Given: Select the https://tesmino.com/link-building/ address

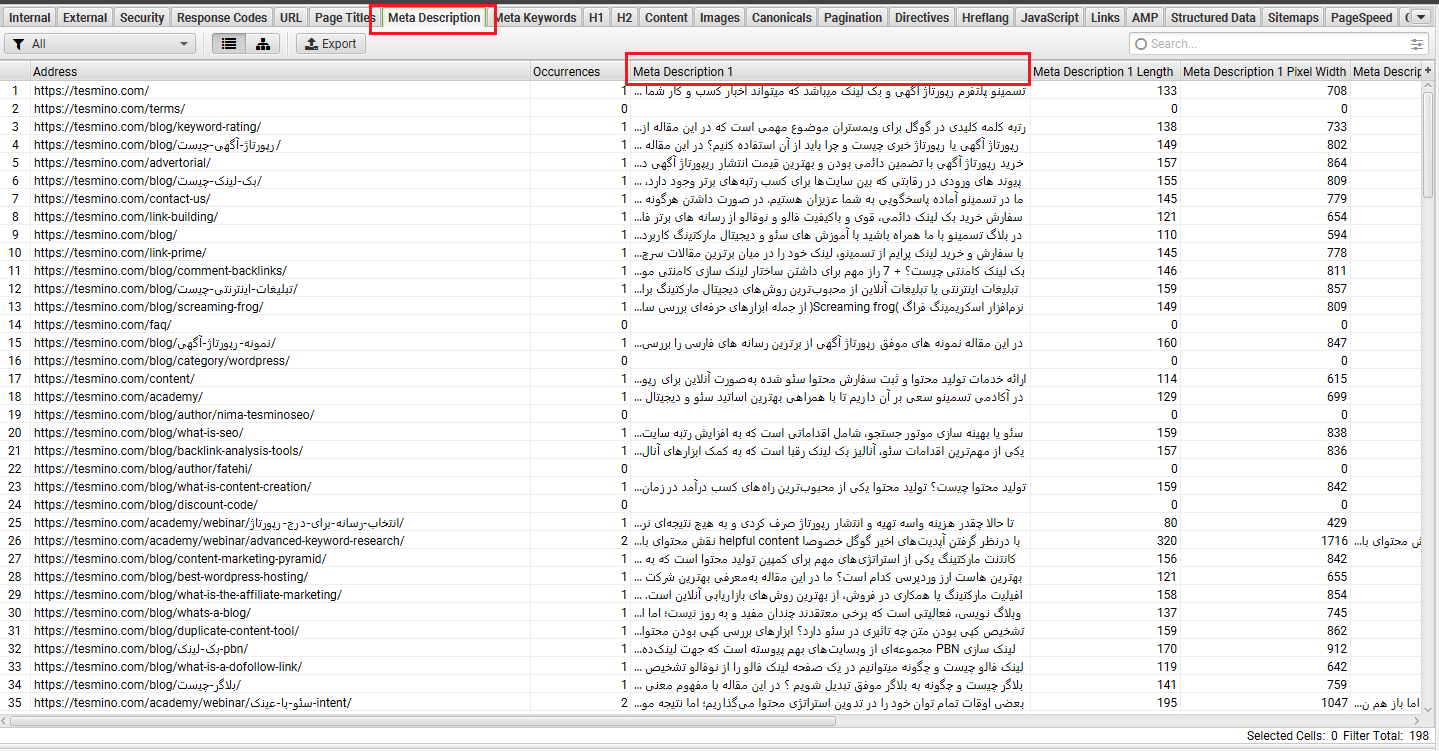Looking at the screenshot, I should click(125, 216).
